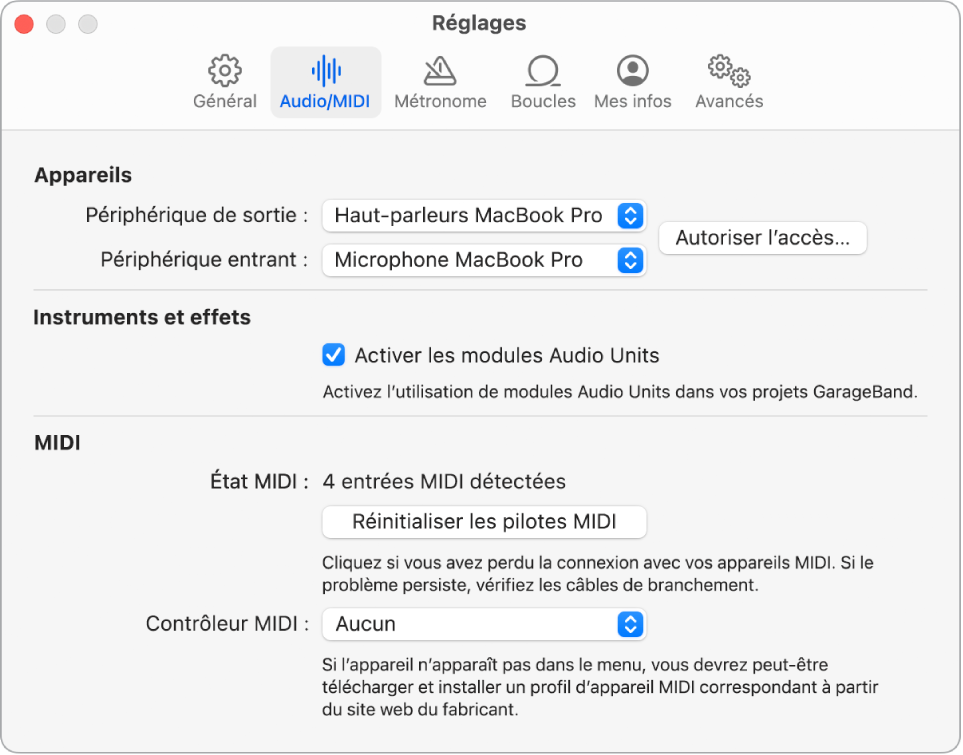Open the Général settings pane
Viewport: 963px width, 755px height.
(224, 80)
